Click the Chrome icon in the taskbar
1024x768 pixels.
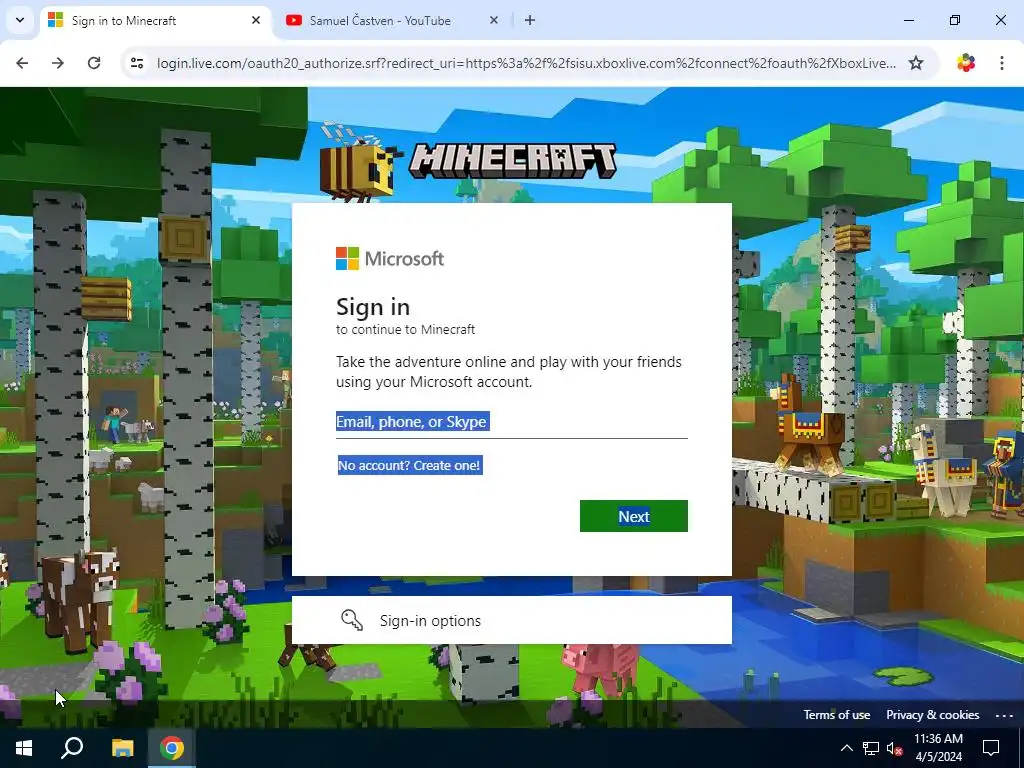coord(172,748)
